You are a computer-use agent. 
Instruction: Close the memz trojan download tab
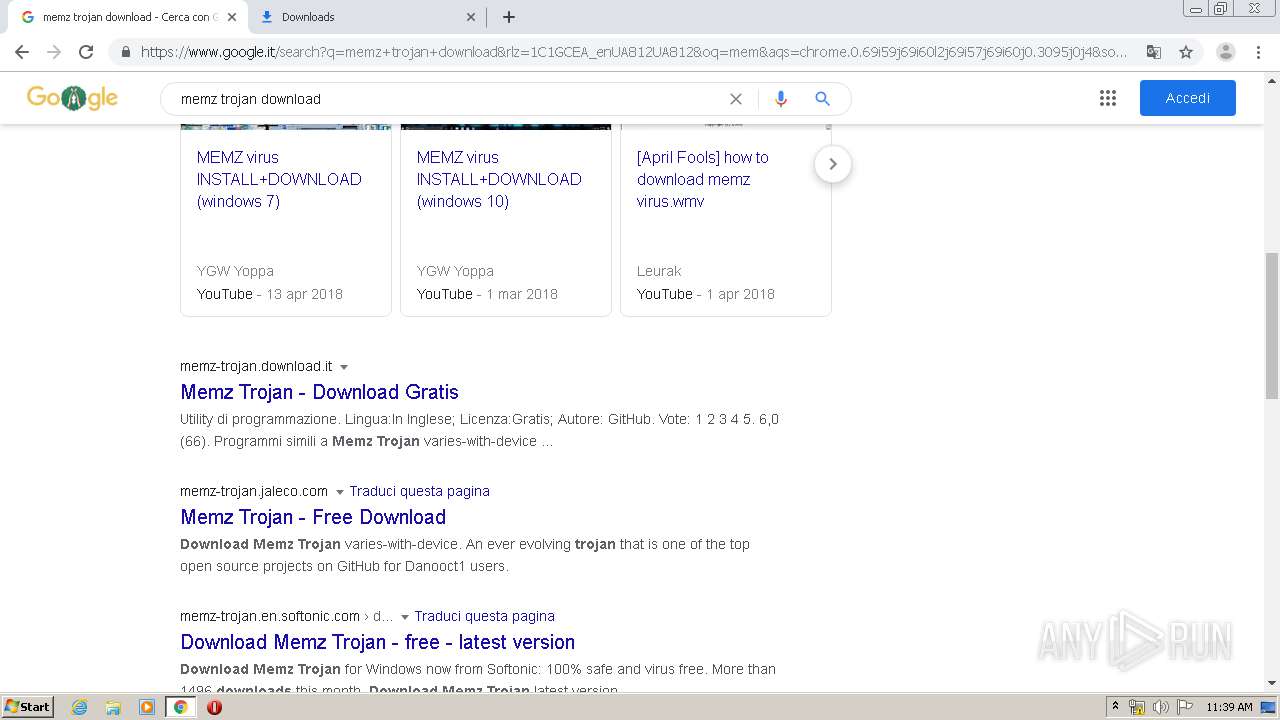click(232, 17)
